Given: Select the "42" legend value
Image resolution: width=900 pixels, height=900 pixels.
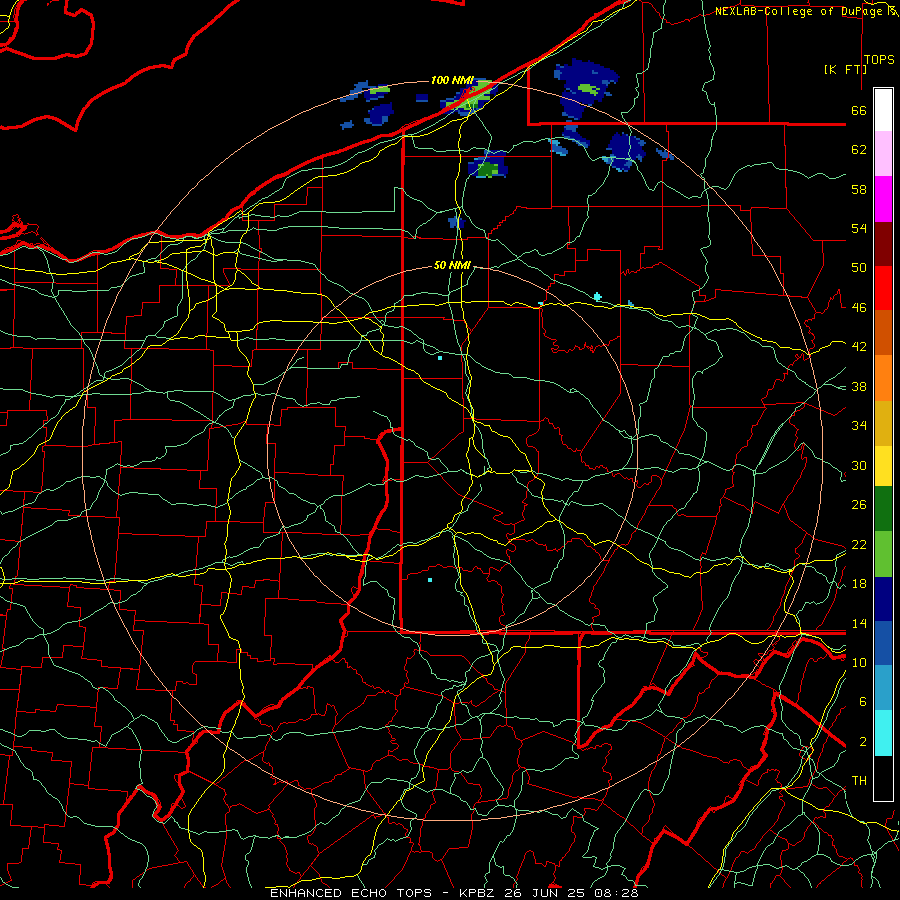Looking at the screenshot, I should click(859, 347).
